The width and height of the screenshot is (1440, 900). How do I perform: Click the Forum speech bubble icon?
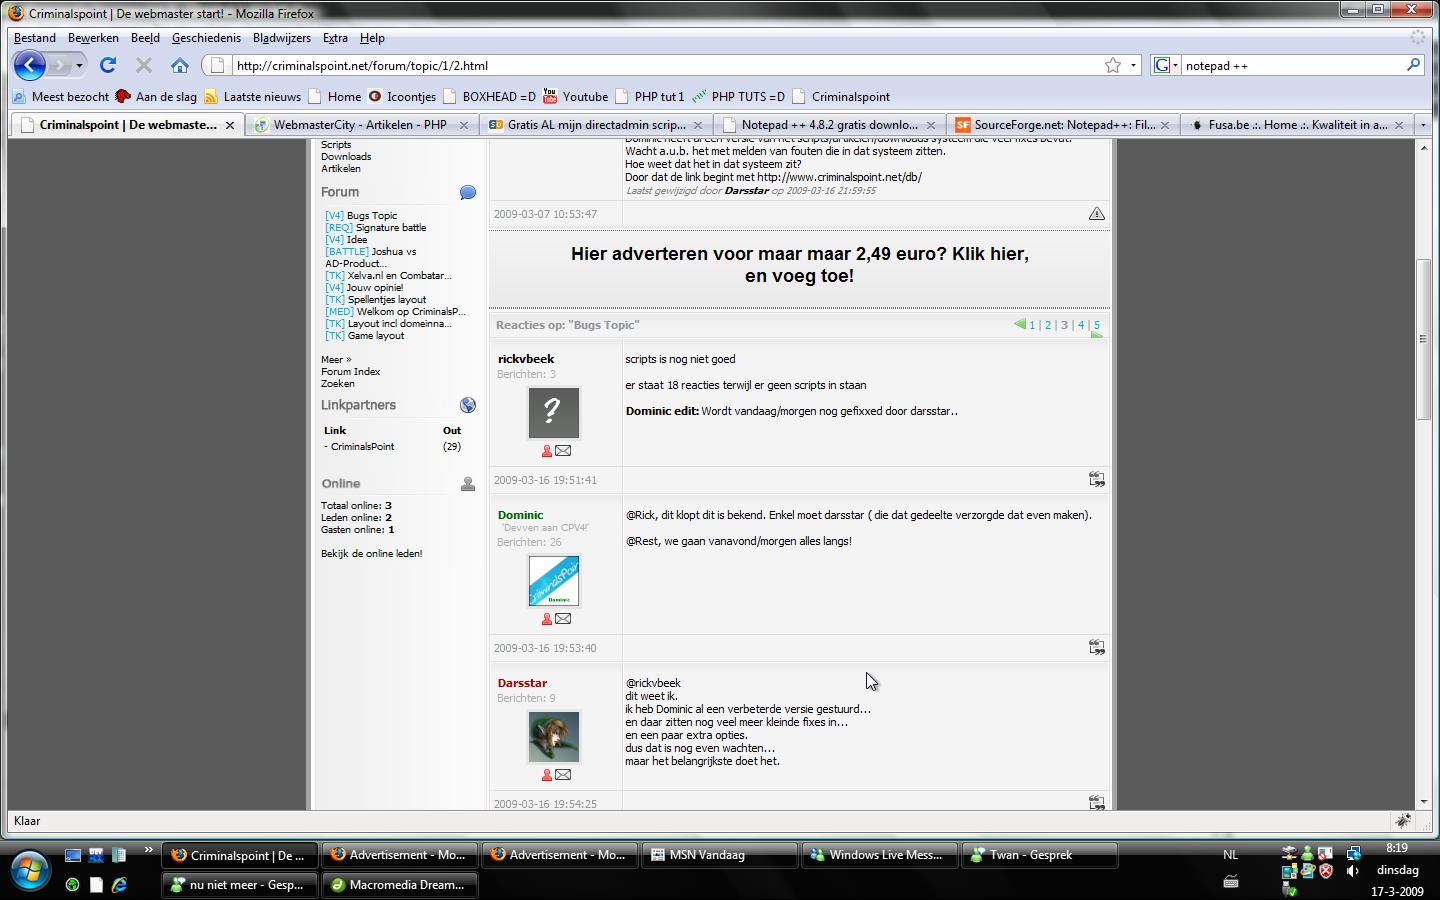tap(467, 192)
